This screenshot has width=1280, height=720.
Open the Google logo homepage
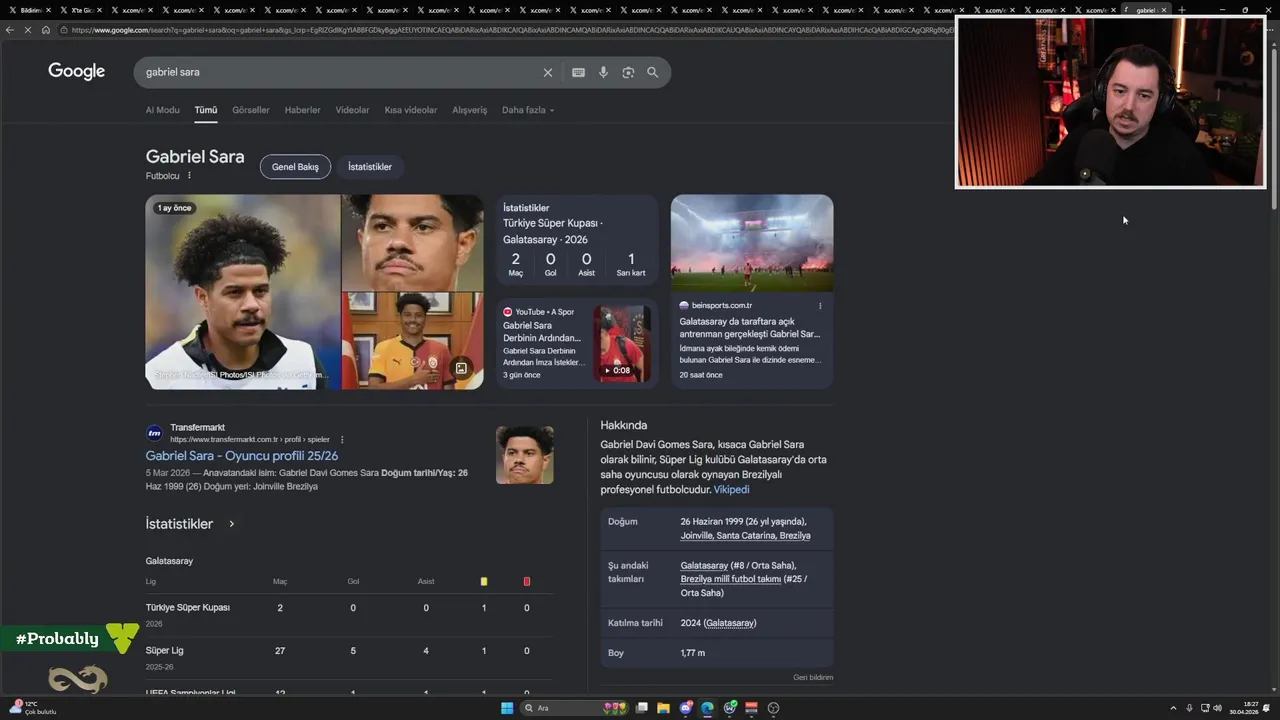(77, 71)
